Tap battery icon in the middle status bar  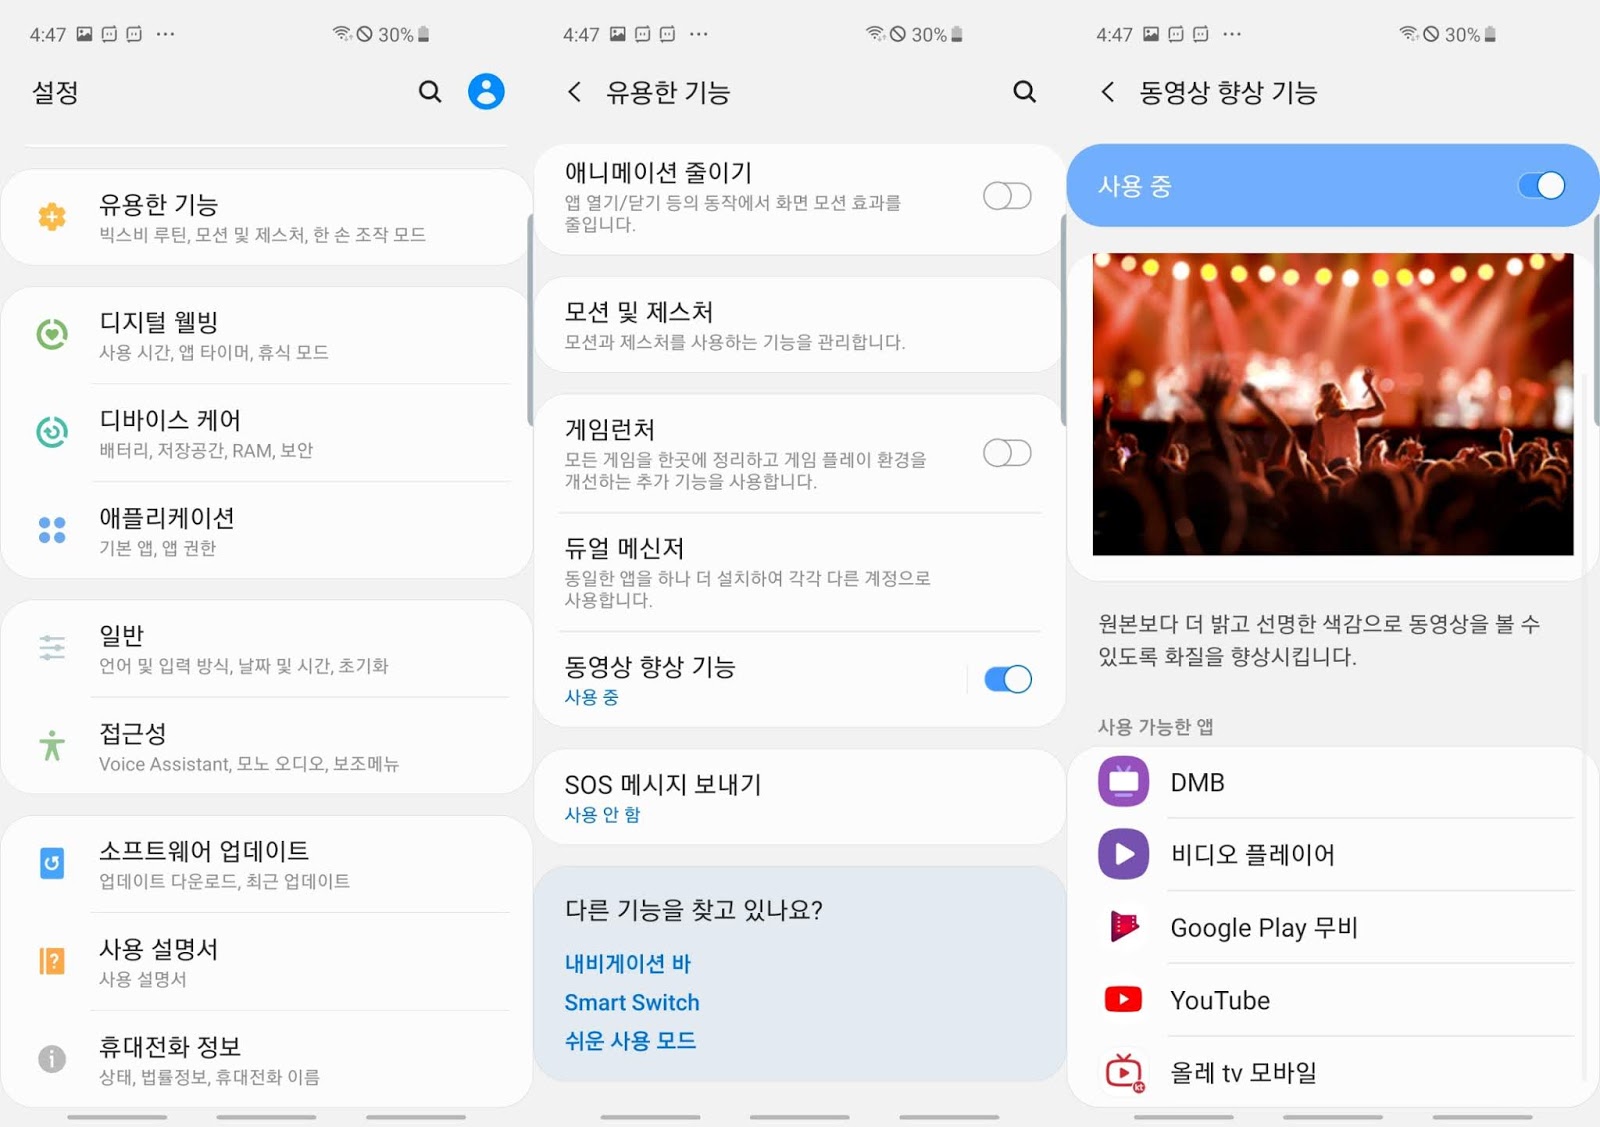tap(957, 34)
